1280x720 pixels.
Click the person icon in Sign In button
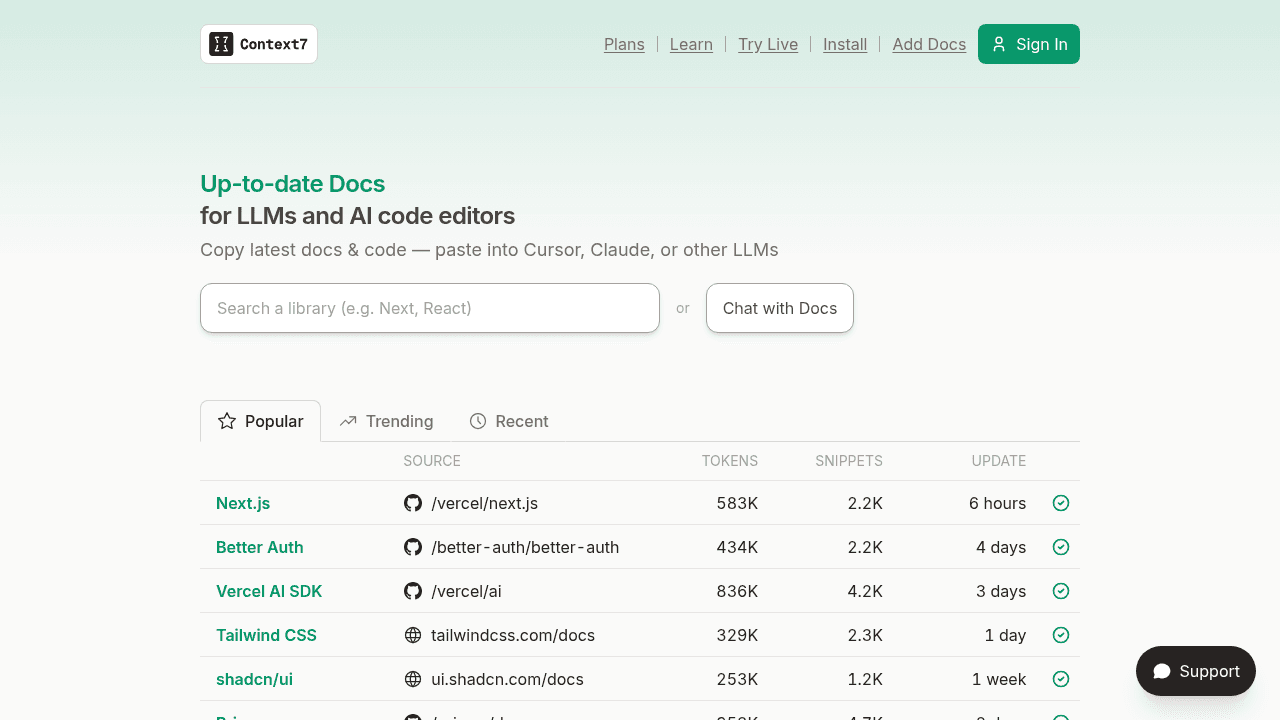999,44
